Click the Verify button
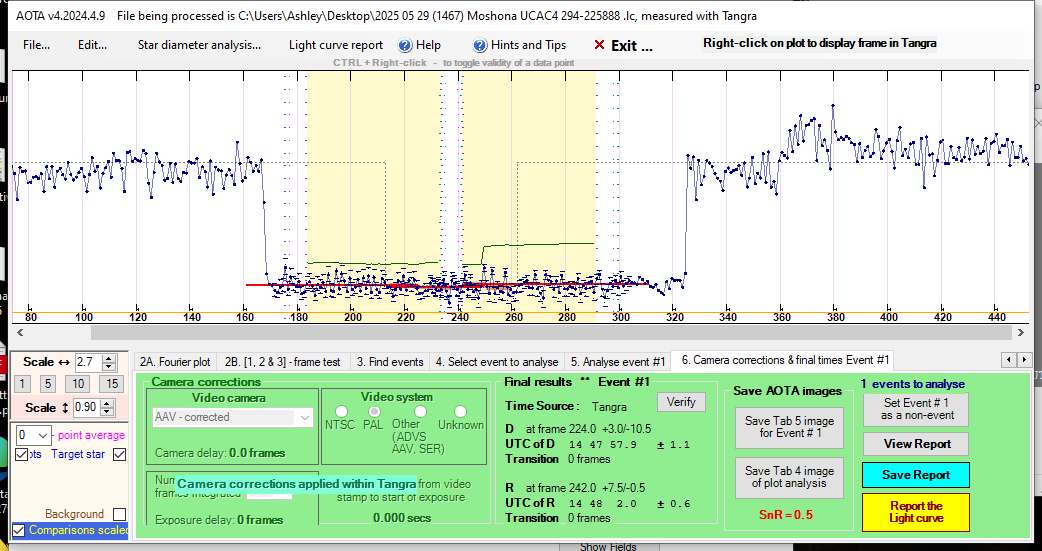 pyautogui.click(x=680, y=402)
